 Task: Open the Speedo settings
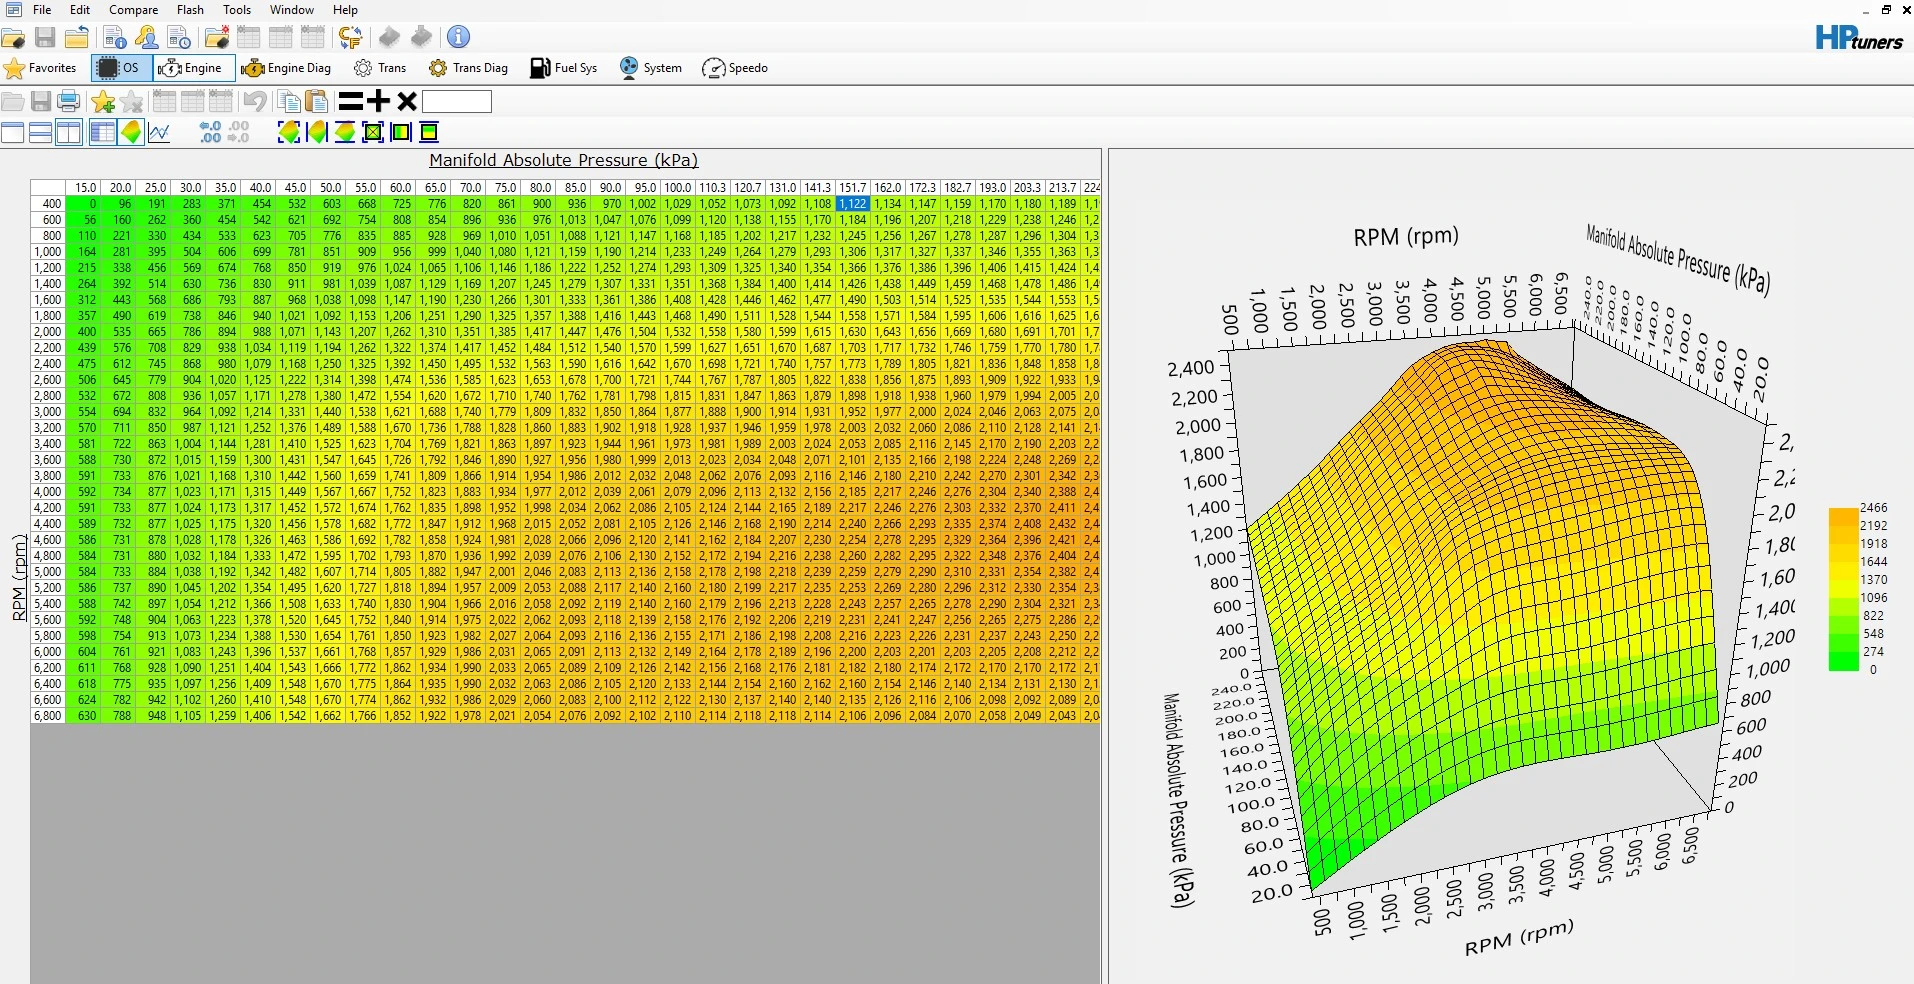(x=735, y=68)
